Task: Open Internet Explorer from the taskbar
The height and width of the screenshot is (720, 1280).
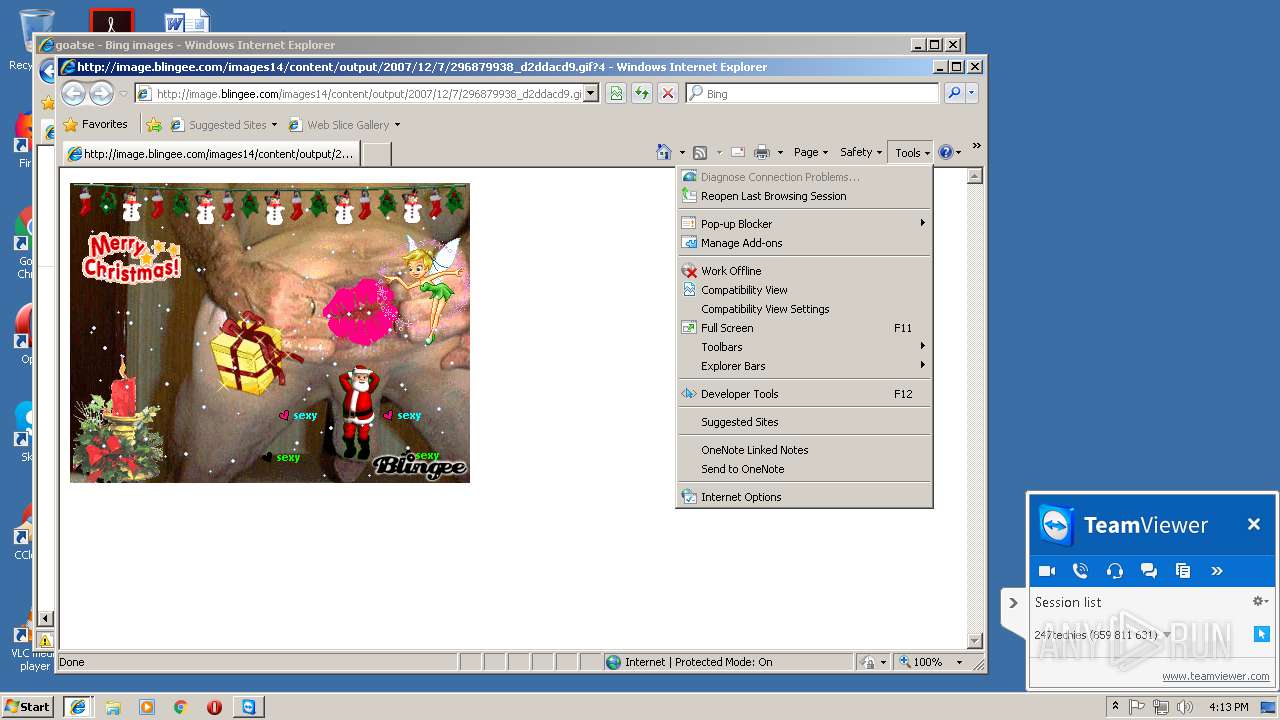Action: (78, 707)
